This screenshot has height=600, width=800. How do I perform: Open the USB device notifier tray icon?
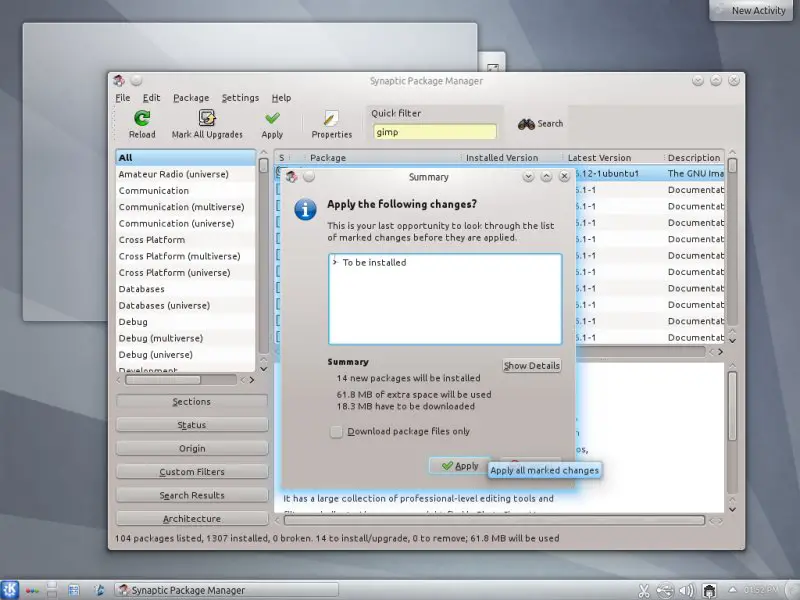[665, 590]
